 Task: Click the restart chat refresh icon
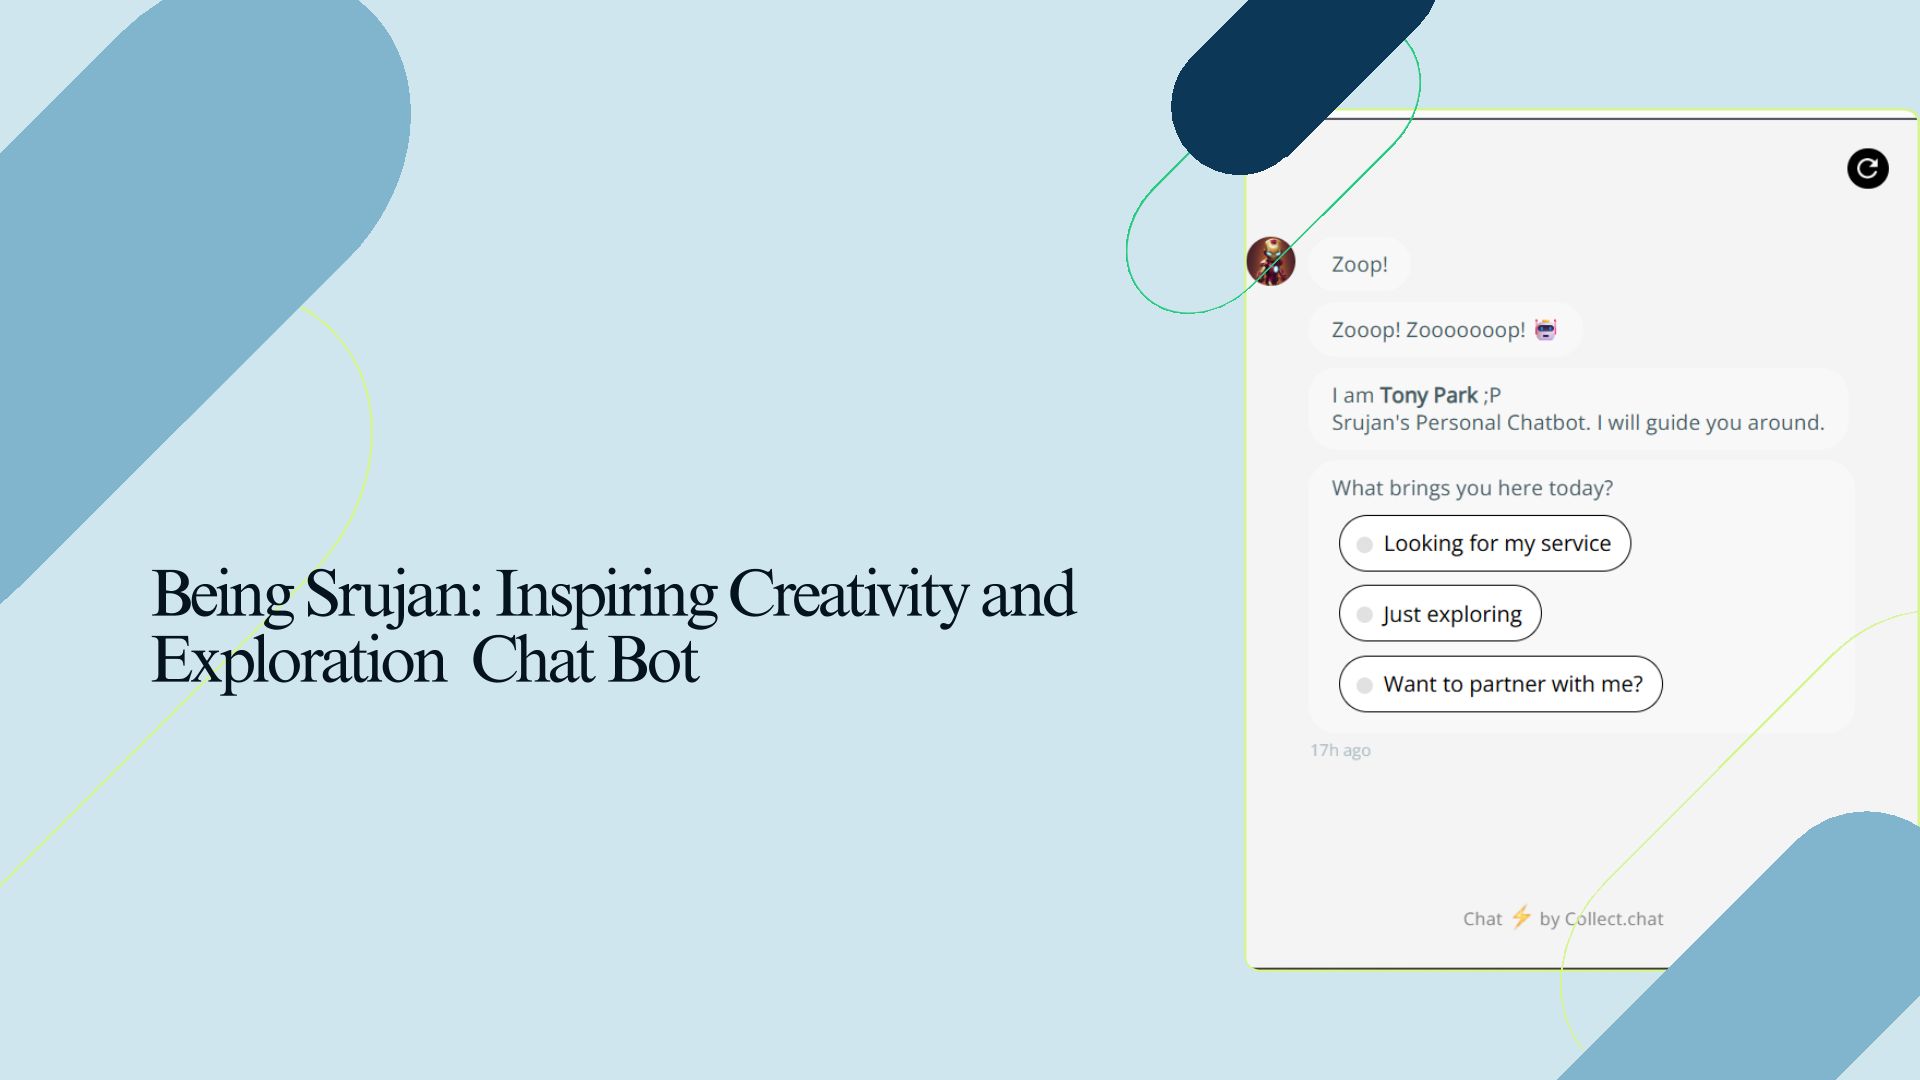coord(1867,168)
